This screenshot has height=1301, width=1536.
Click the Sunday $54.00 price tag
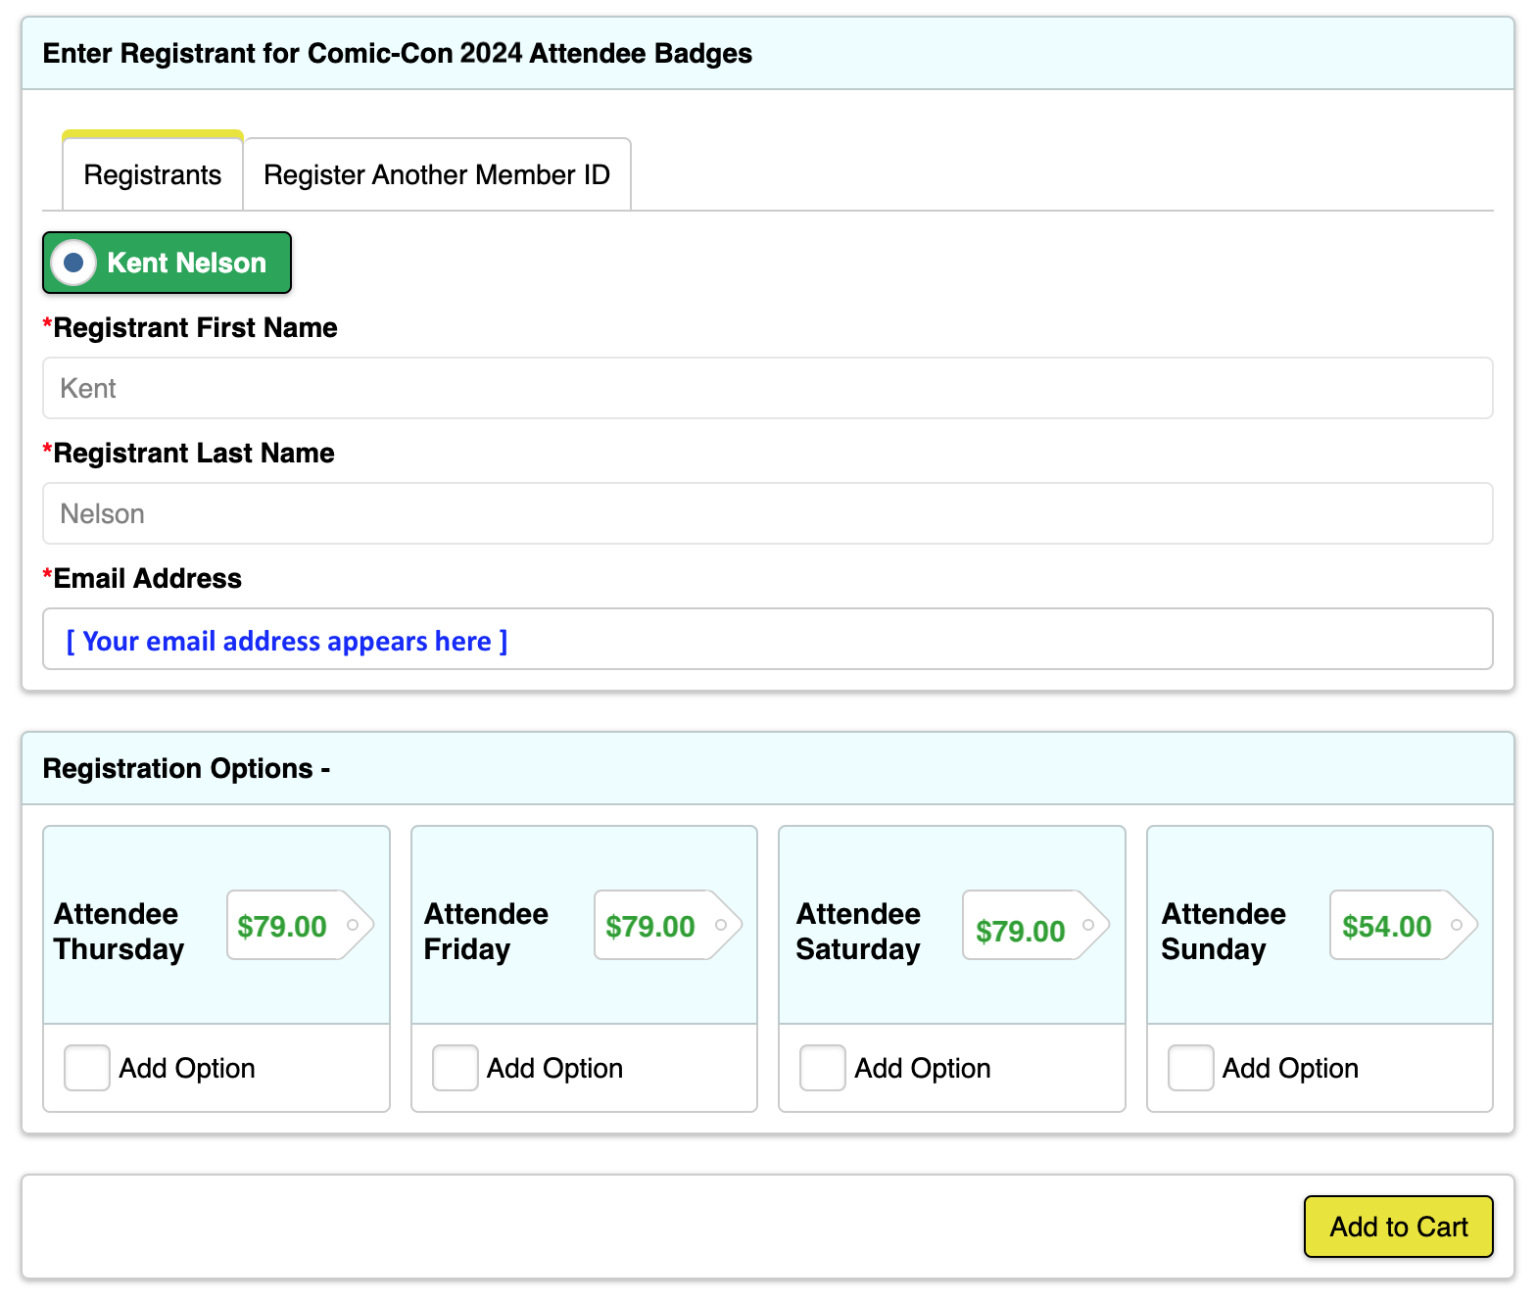[x=1403, y=925]
